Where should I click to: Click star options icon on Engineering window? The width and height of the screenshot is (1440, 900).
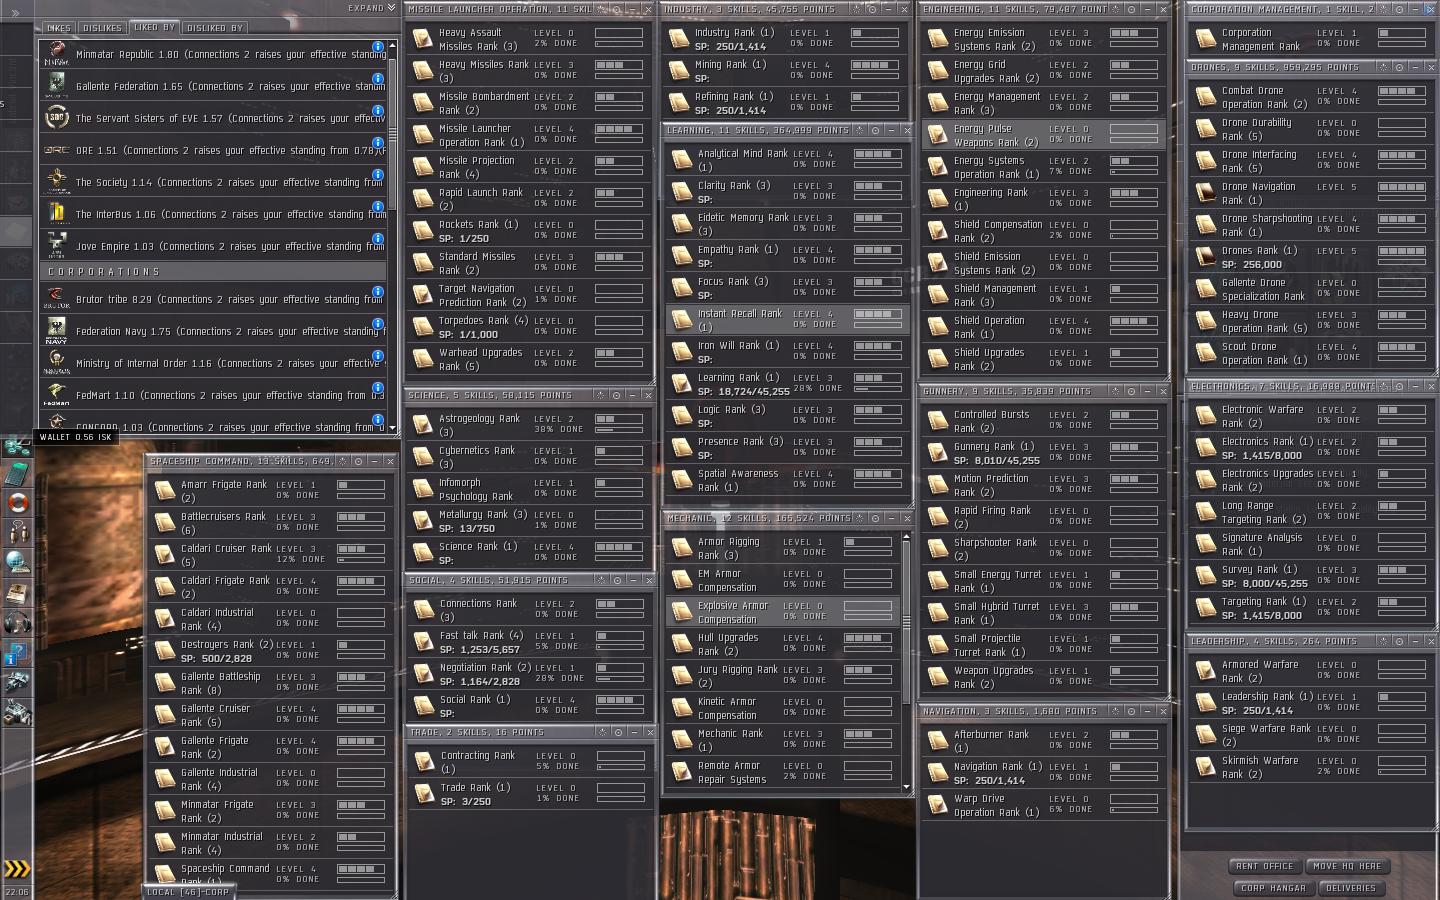point(1114,9)
